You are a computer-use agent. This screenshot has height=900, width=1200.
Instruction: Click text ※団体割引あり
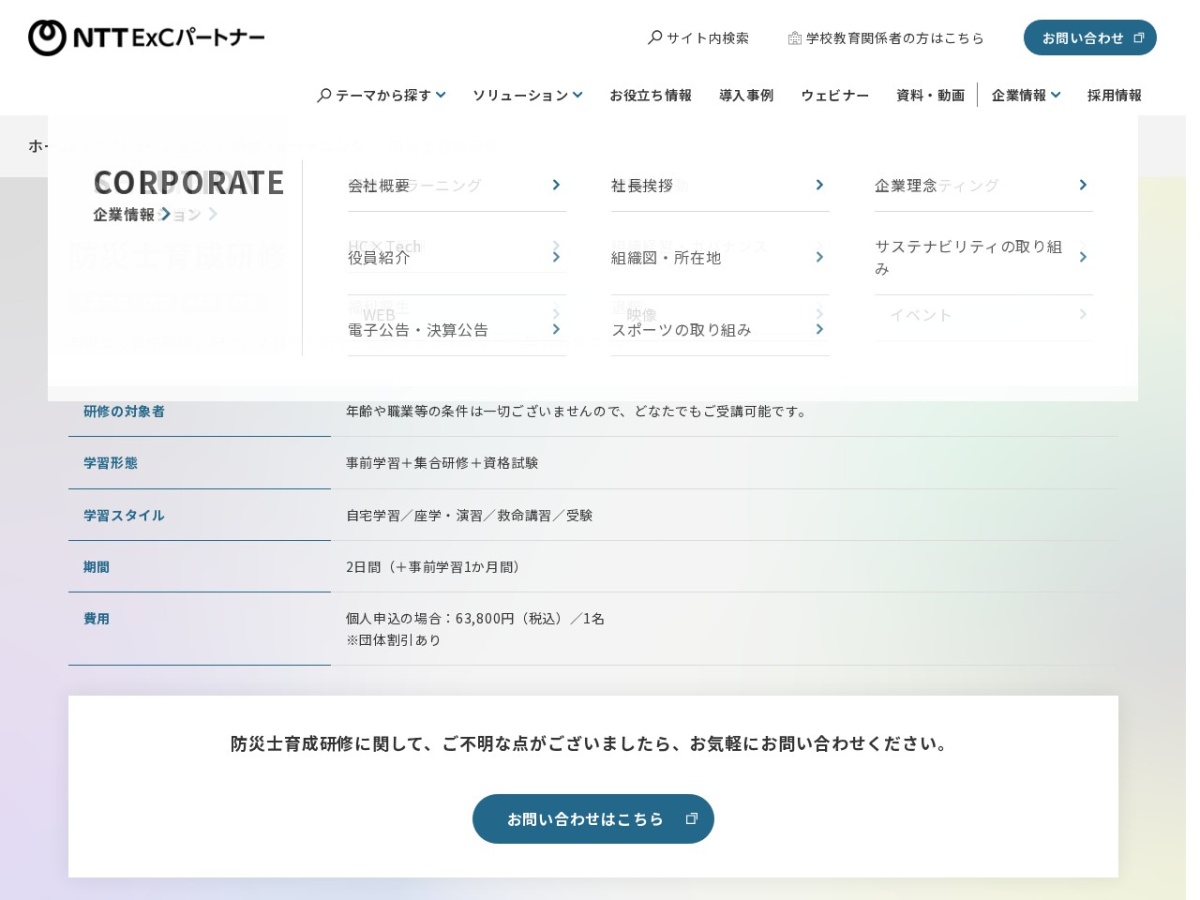[394, 640]
